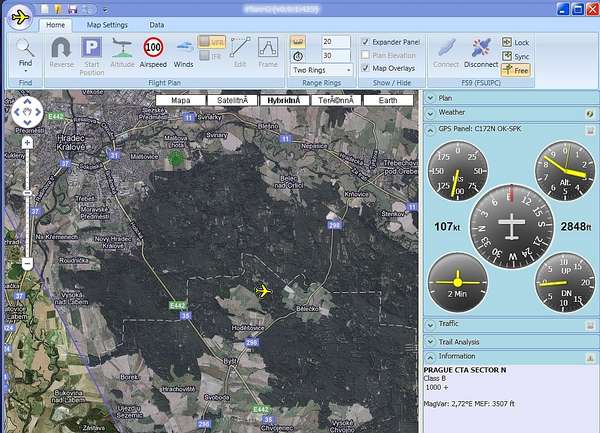Open the yellow airplane application menu

coord(20,17)
